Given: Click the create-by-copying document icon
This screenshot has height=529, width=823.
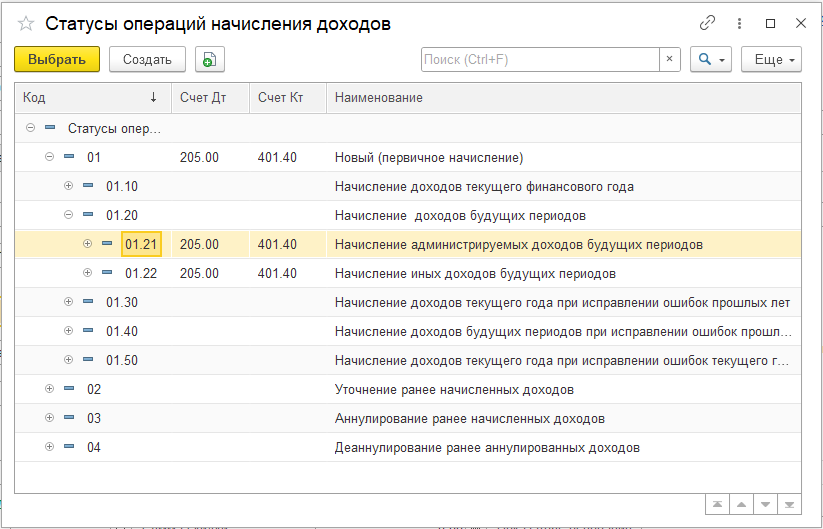Looking at the screenshot, I should (x=209, y=59).
